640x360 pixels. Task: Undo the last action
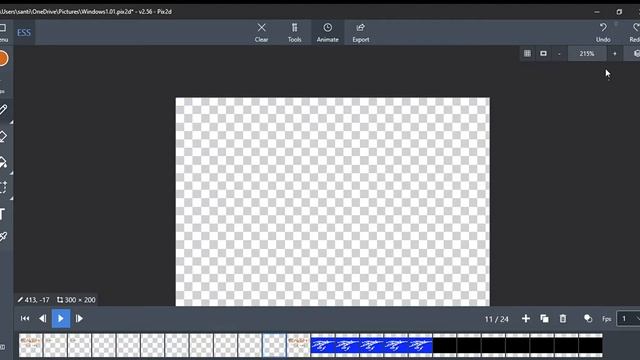point(603,33)
